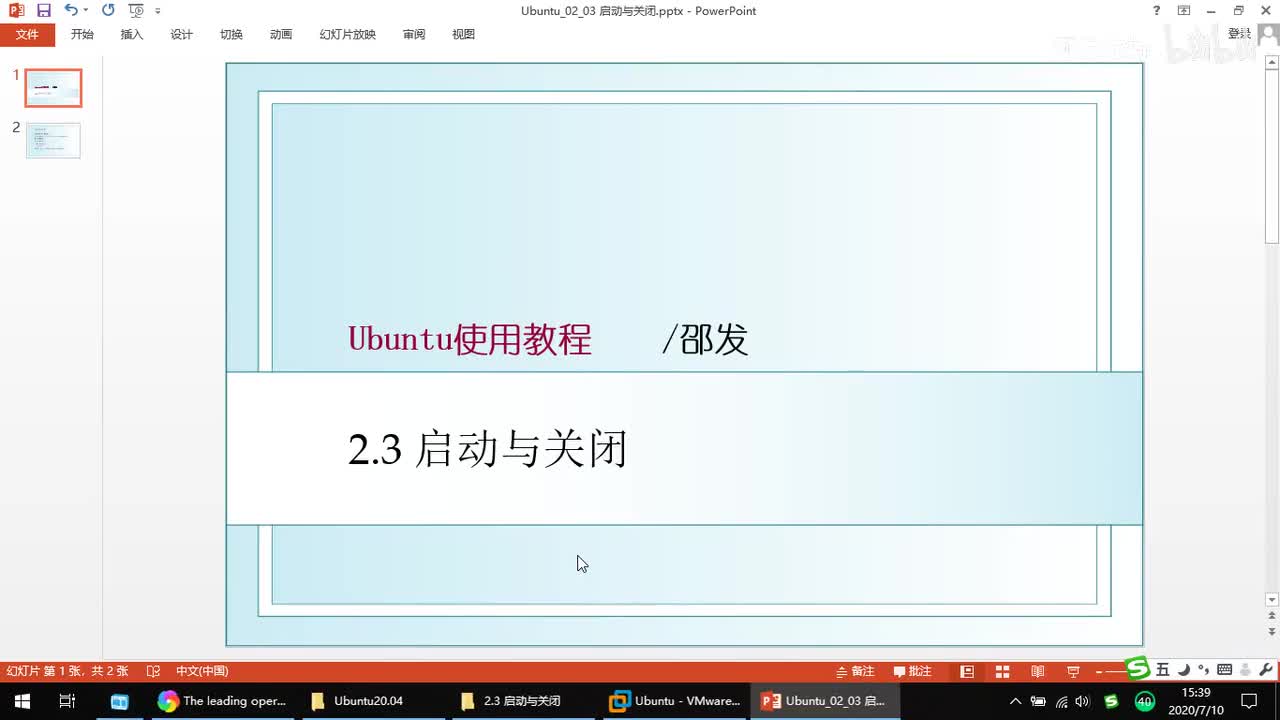Image resolution: width=1280 pixels, height=720 pixels.
Task: Open the 审阅 ribbon tab
Action: [414, 34]
